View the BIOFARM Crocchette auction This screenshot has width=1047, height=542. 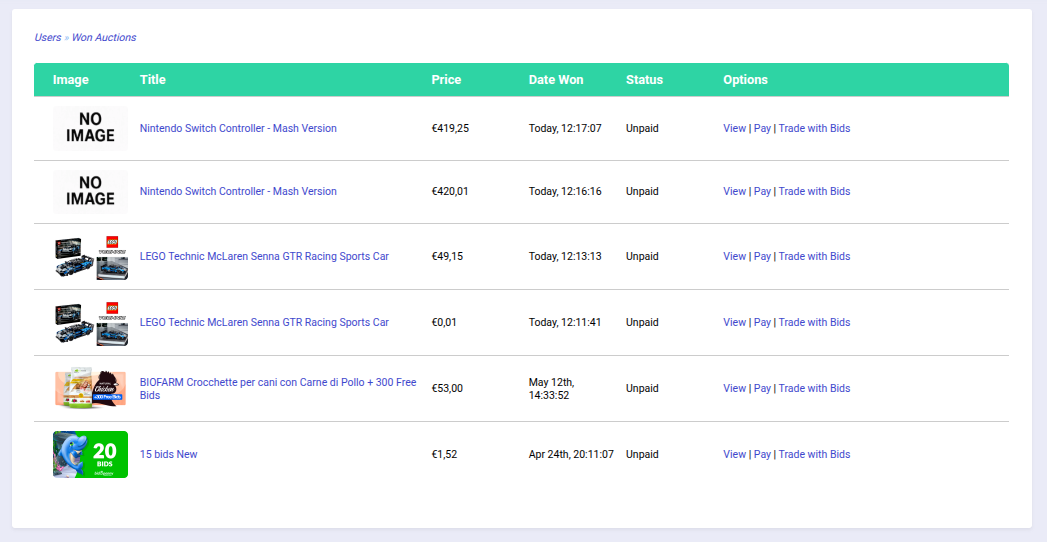pos(734,388)
